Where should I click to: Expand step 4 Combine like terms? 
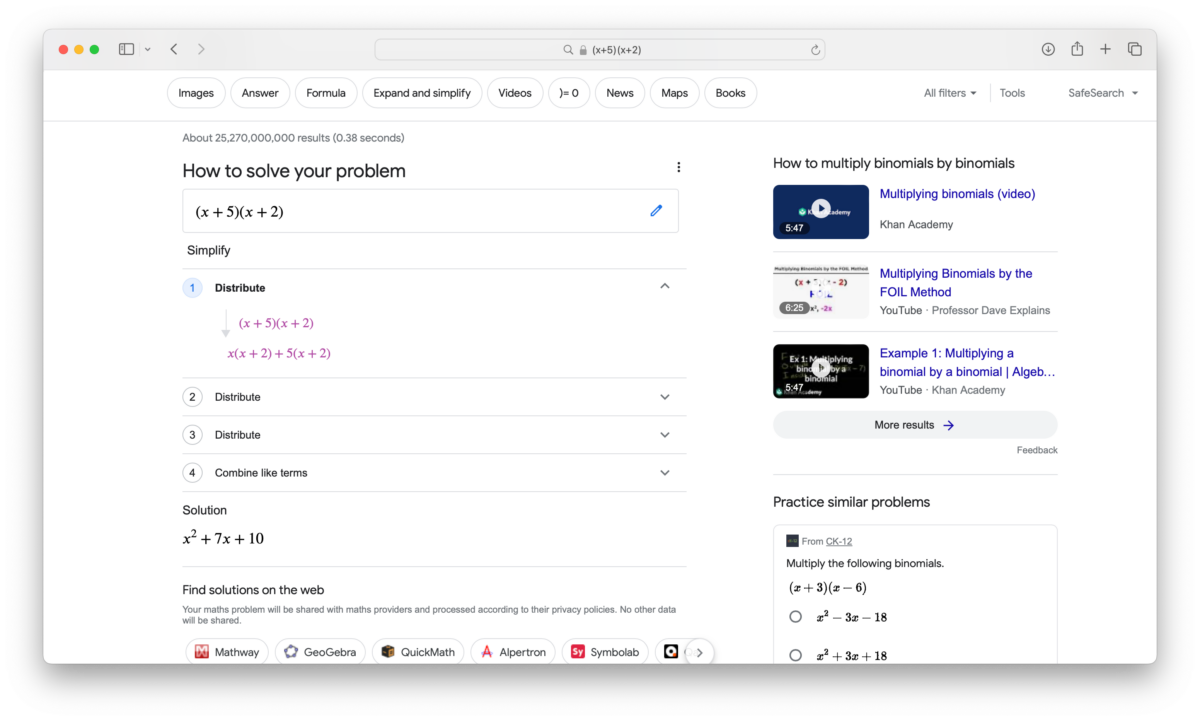tap(665, 473)
